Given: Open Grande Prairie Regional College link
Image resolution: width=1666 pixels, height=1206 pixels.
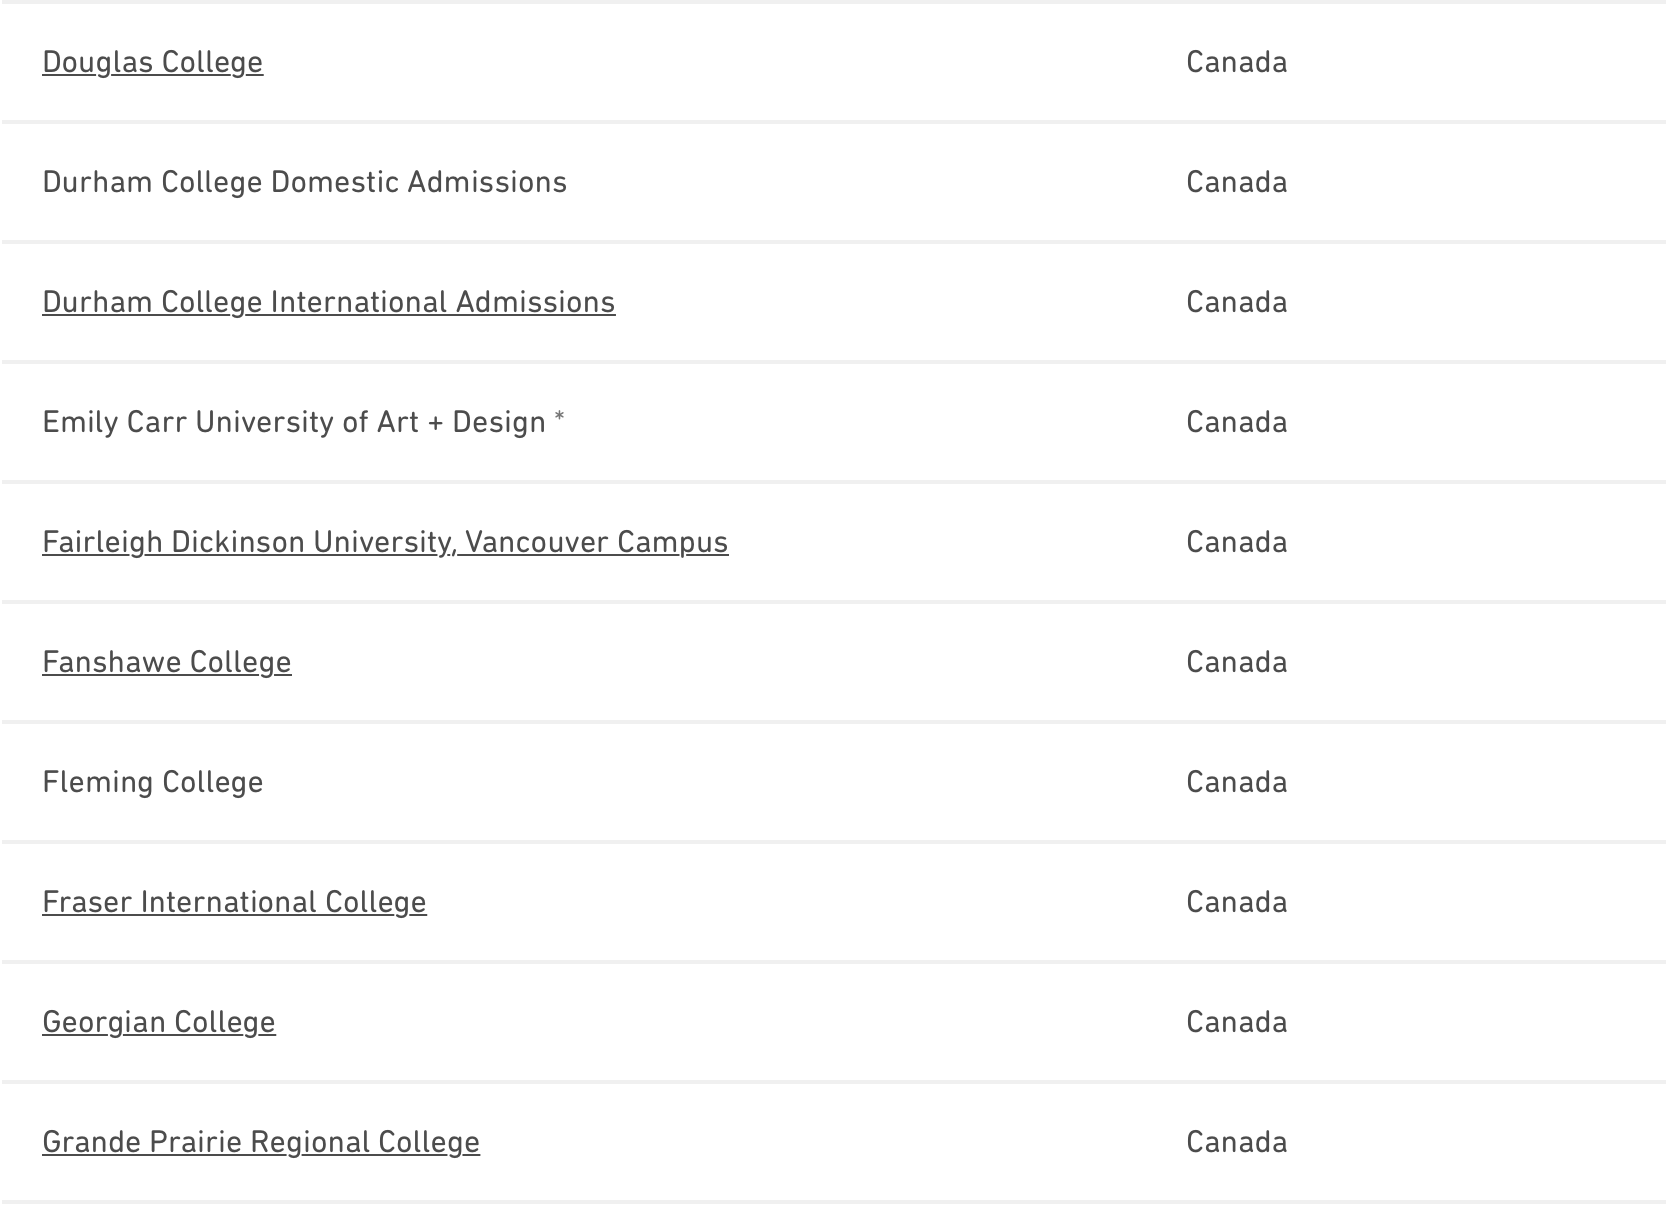Looking at the screenshot, I should point(260,1142).
